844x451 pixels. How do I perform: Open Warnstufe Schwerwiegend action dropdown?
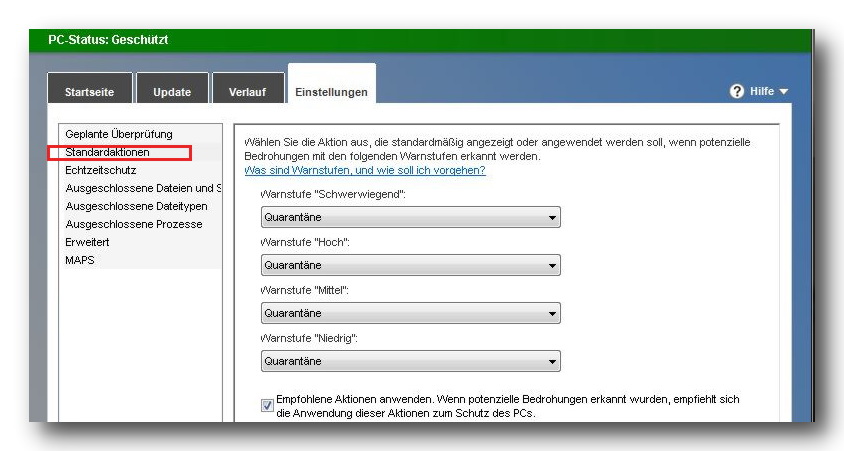411,217
